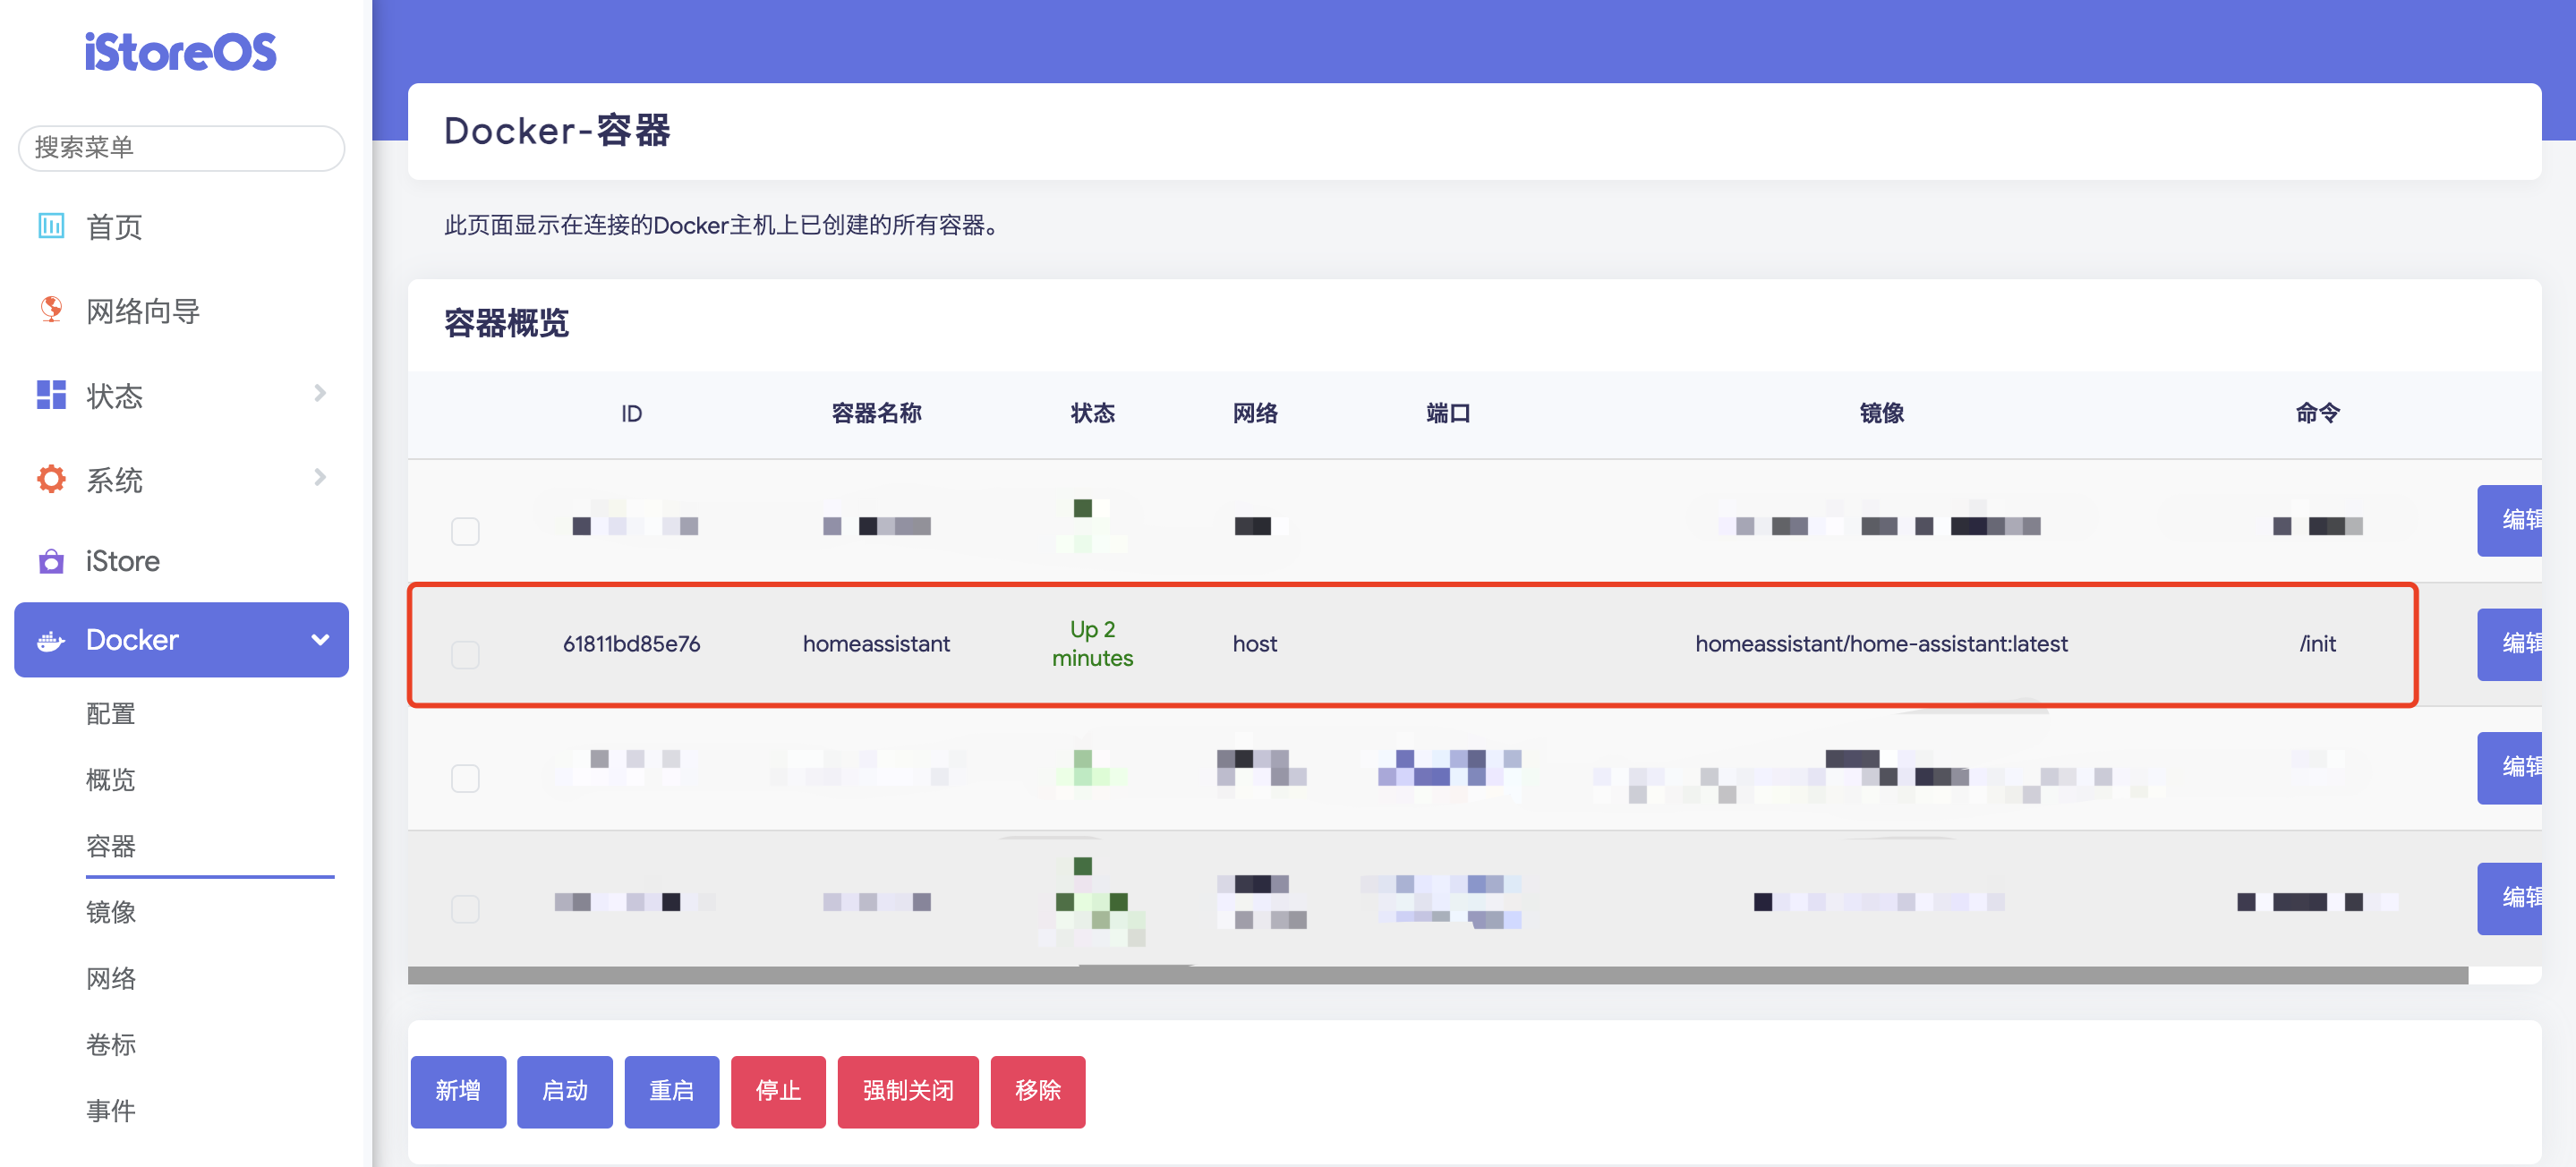Click the iStoreOS logo
The height and width of the screenshot is (1167, 2576).
tap(180, 51)
